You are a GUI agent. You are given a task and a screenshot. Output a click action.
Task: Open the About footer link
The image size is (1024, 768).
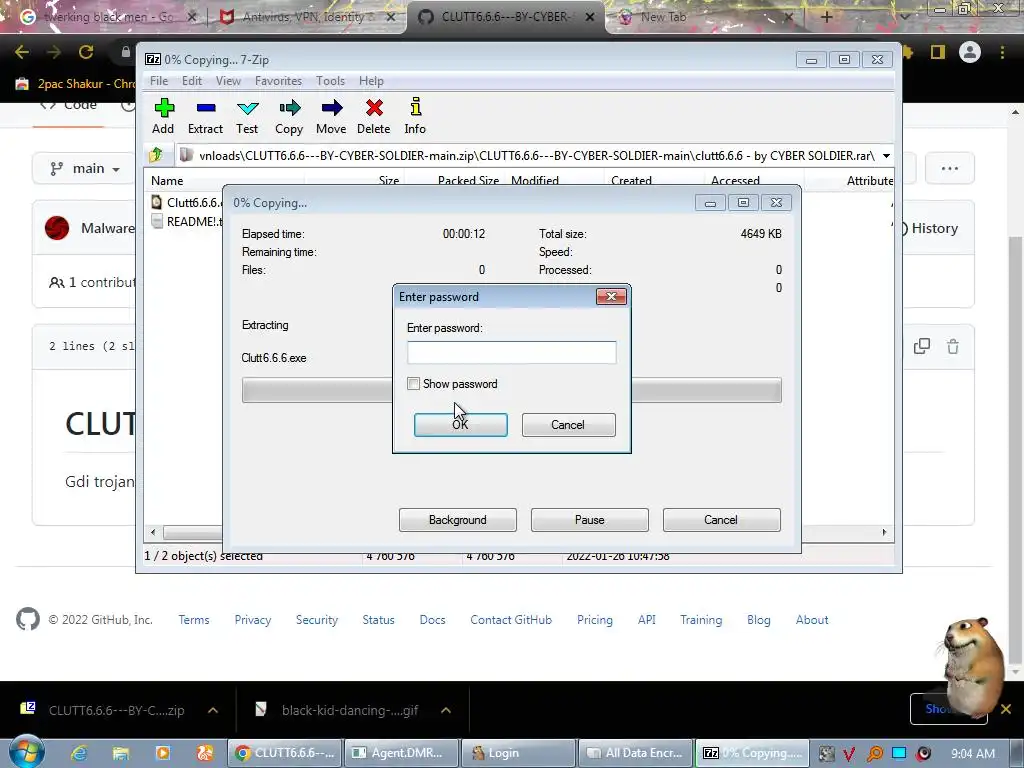(812, 620)
